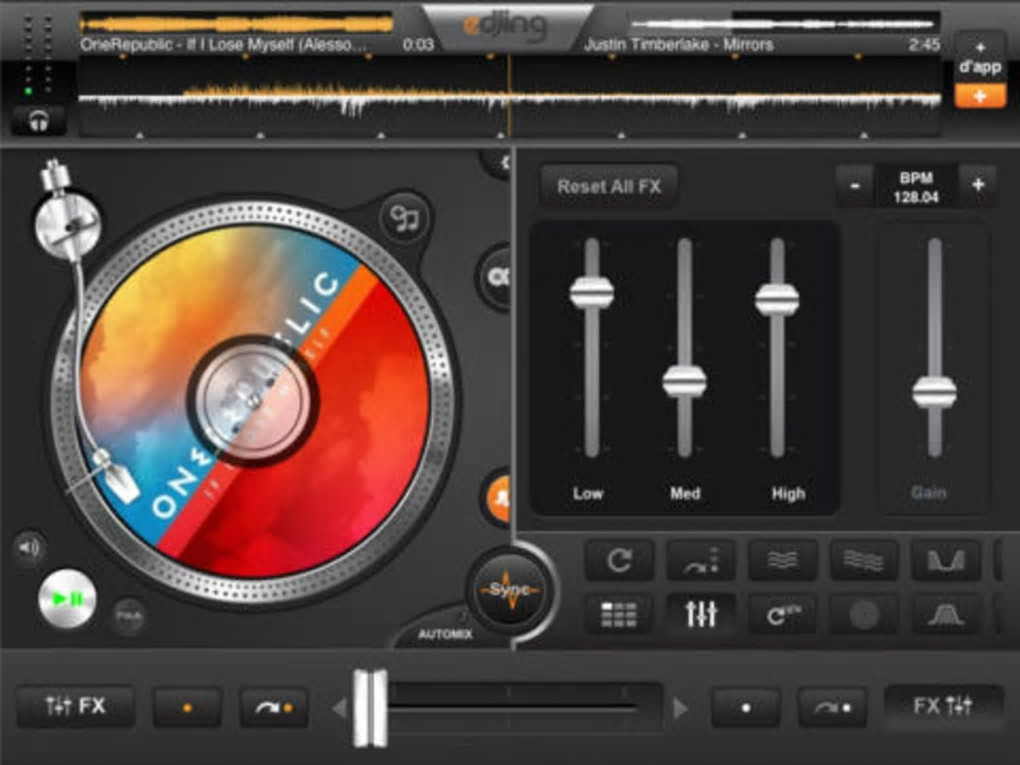The width and height of the screenshot is (1020, 765).
Task: Open the sampler grid pads icon
Action: tap(619, 613)
